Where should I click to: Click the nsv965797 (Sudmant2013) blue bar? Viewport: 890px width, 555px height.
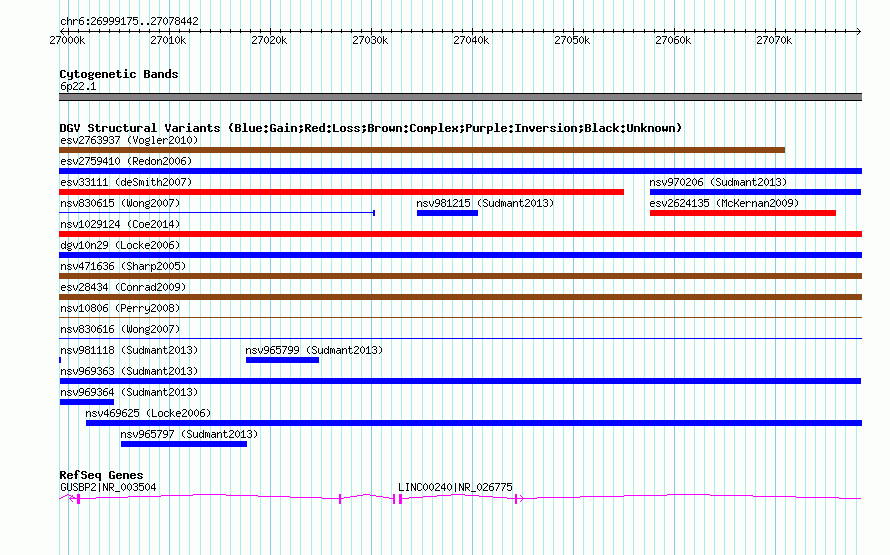[184, 444]
